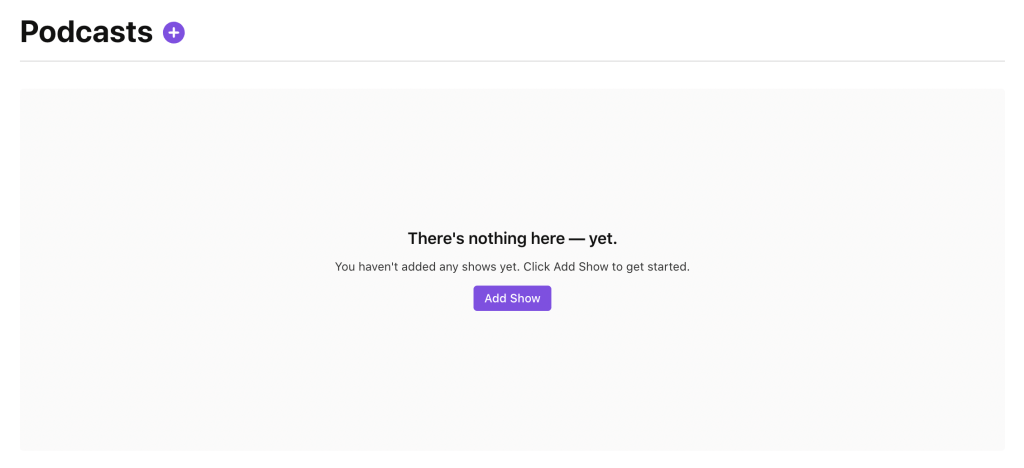
Task: Open the add-podcast dialog with the plus icon
Action: click(174, 33)
